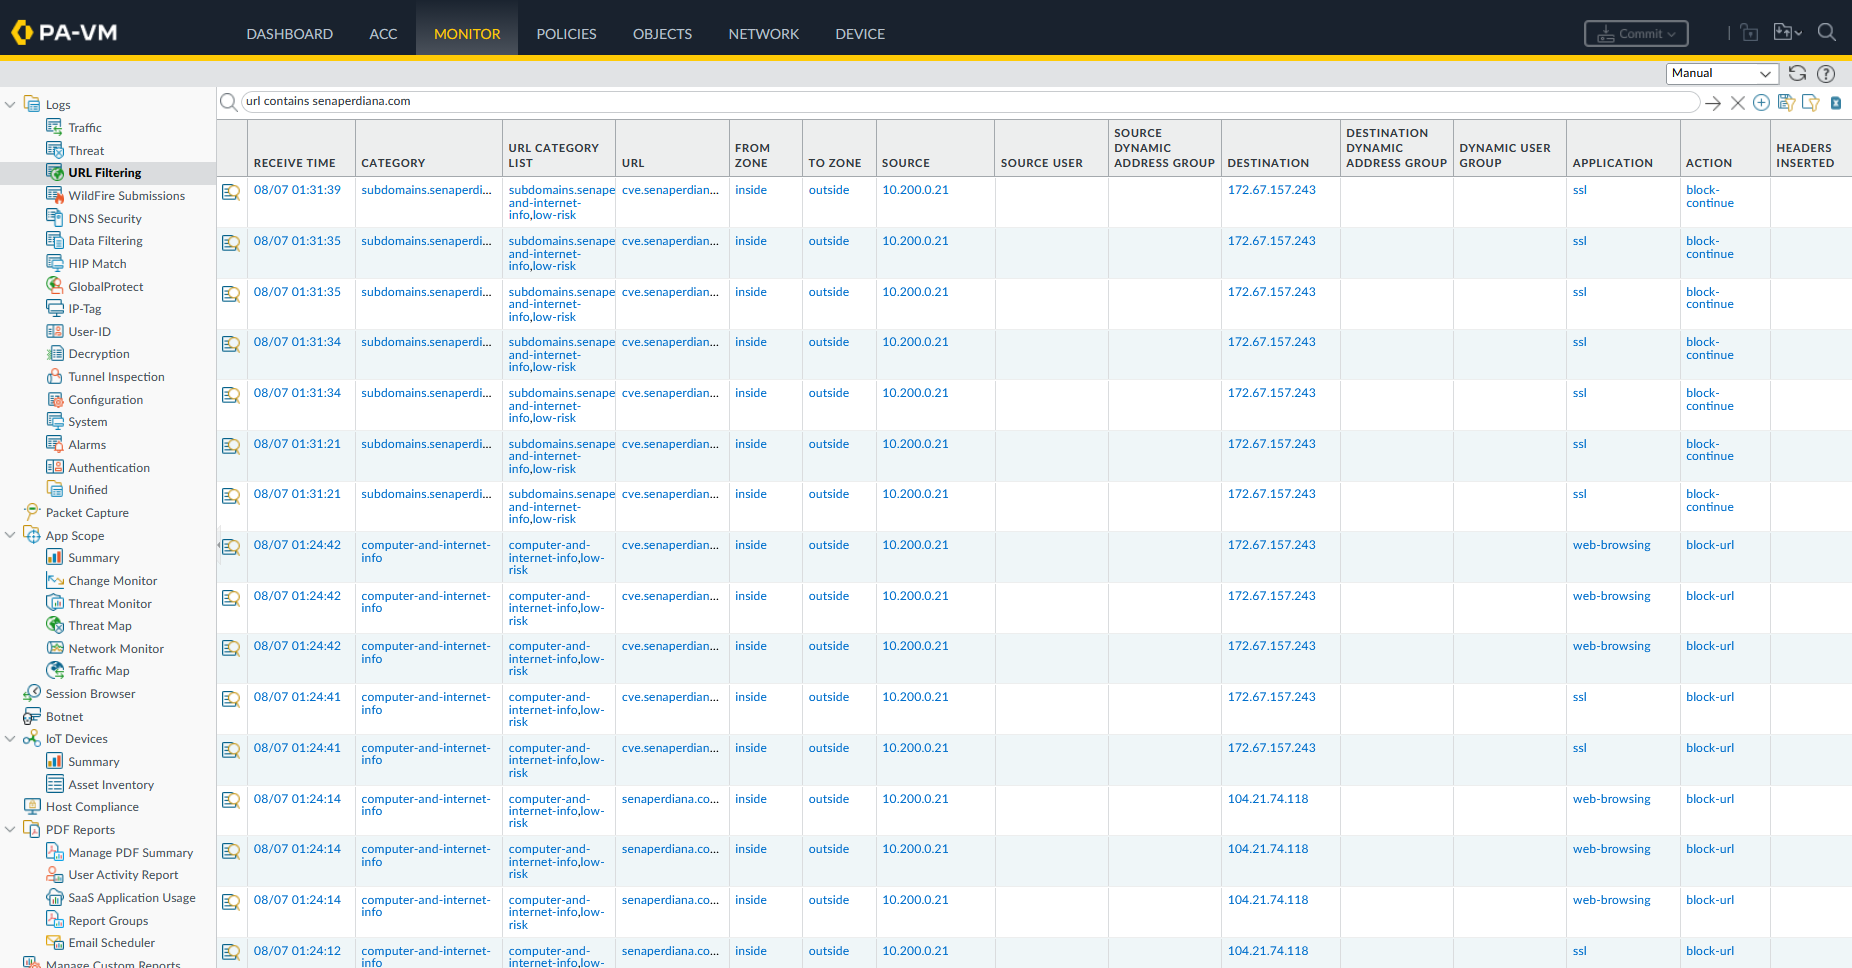Select DNS Security in the log tree
1852x968 pixels.
point(105,218)
